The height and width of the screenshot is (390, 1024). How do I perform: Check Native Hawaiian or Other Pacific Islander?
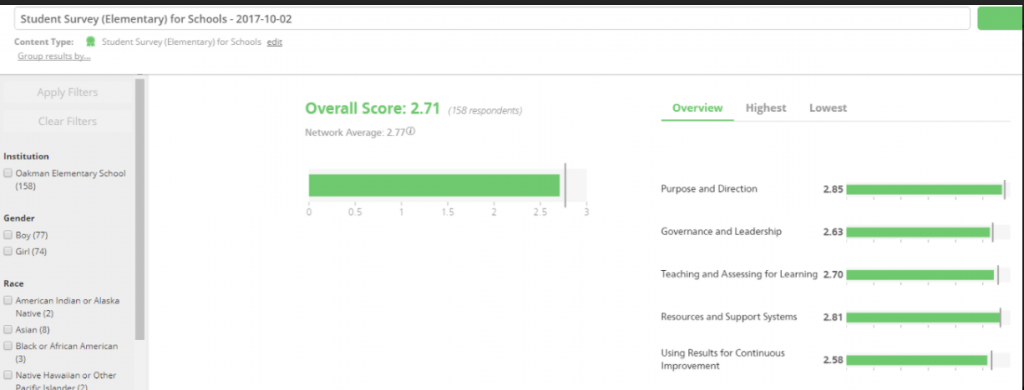(8, 376)
